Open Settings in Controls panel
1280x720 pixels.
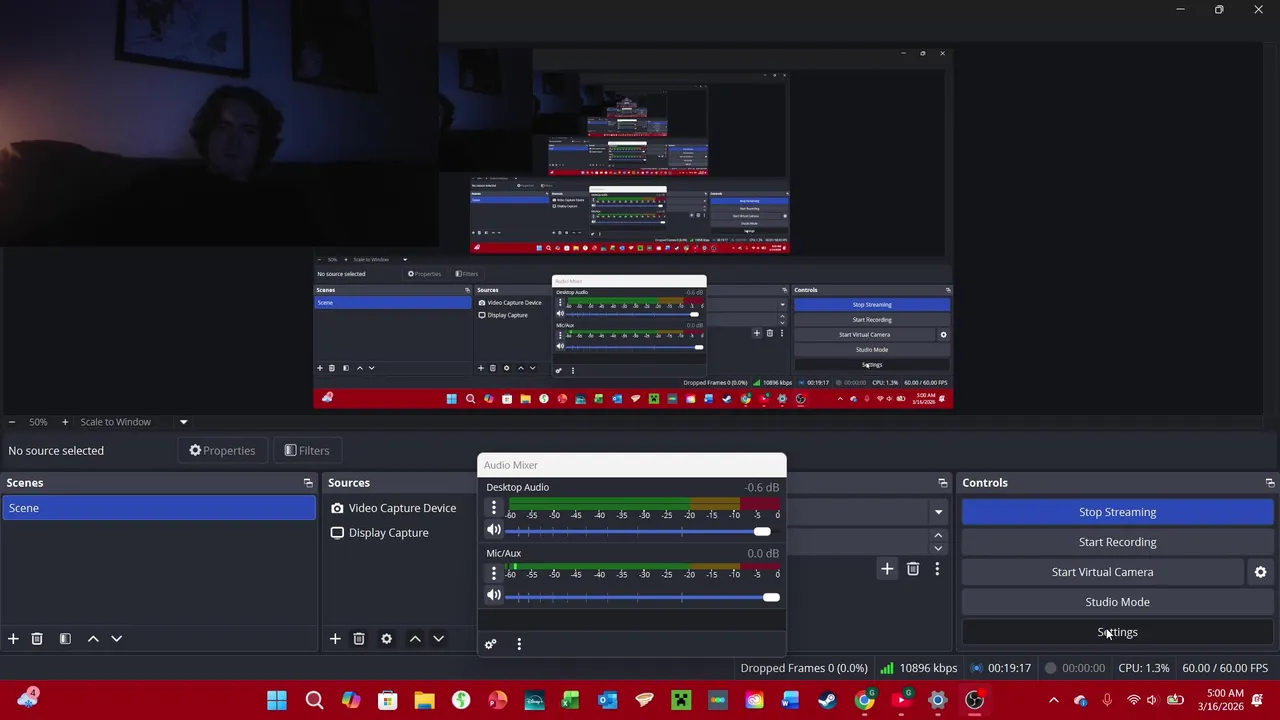[x=1117, y=632]
